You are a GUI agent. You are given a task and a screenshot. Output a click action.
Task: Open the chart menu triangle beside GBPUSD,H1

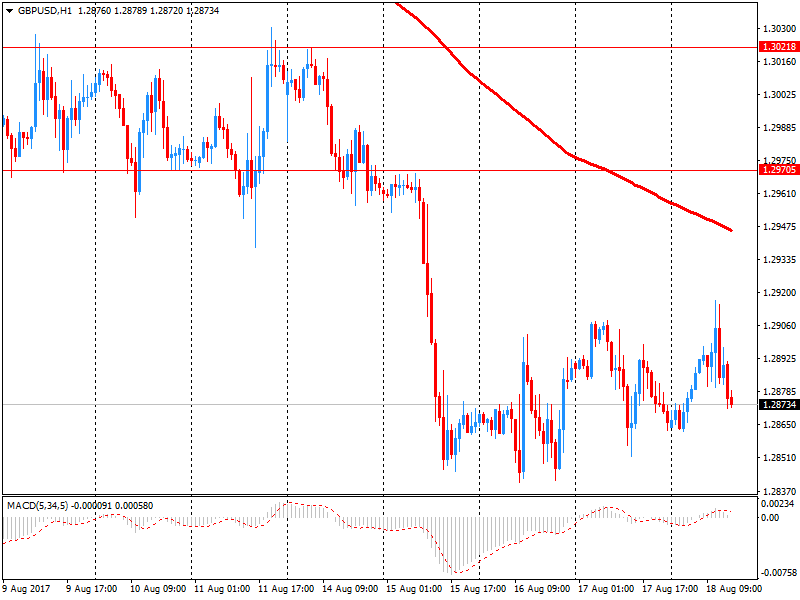click(x=9, y=11)
